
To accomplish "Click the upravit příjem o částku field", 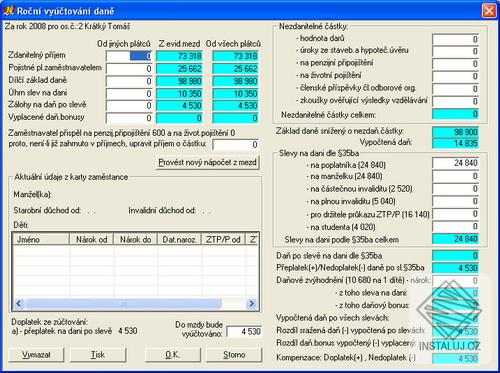I will pyautogui.click(x=236, y=144).
